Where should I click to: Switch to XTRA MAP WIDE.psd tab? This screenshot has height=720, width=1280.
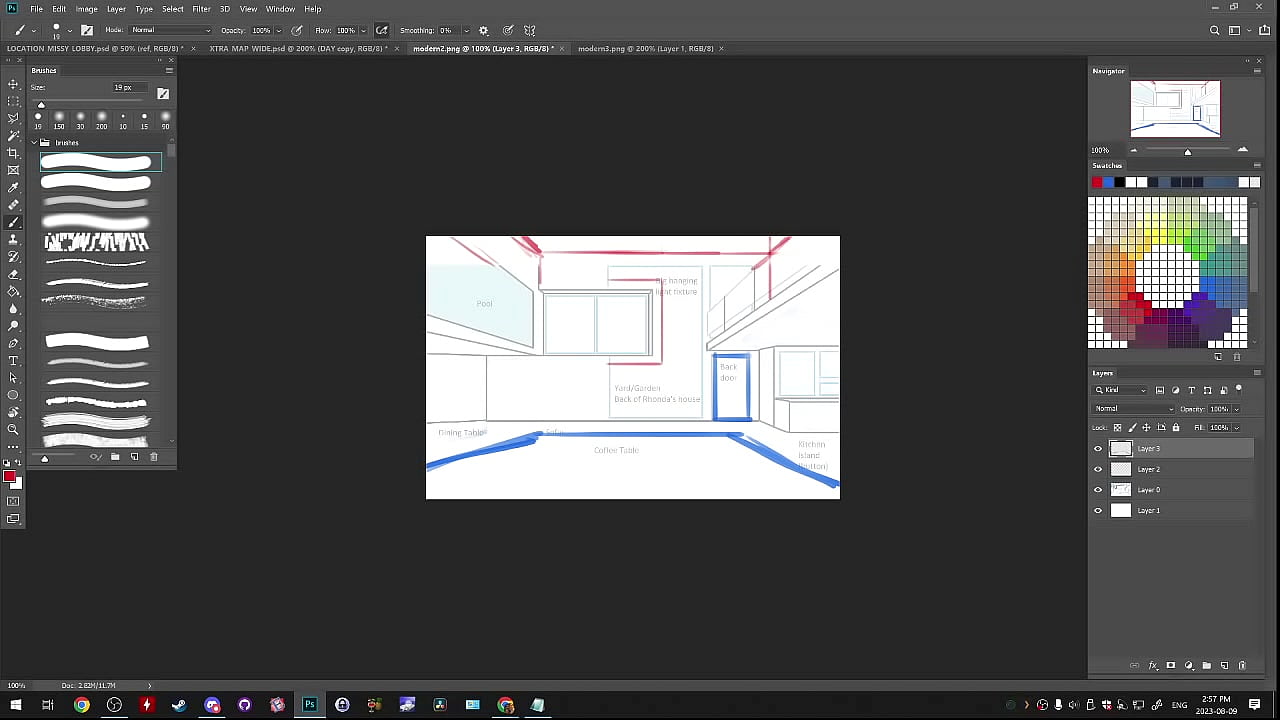(298, 48)
